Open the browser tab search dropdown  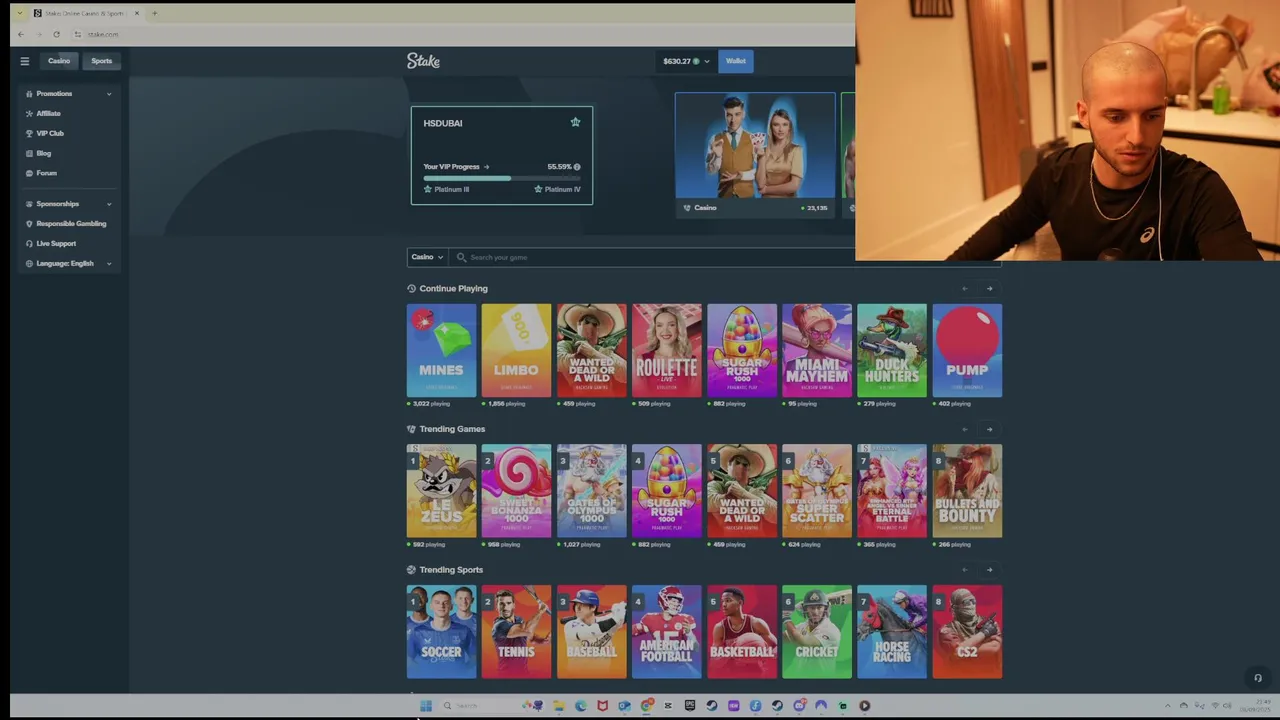pos(19,13)
